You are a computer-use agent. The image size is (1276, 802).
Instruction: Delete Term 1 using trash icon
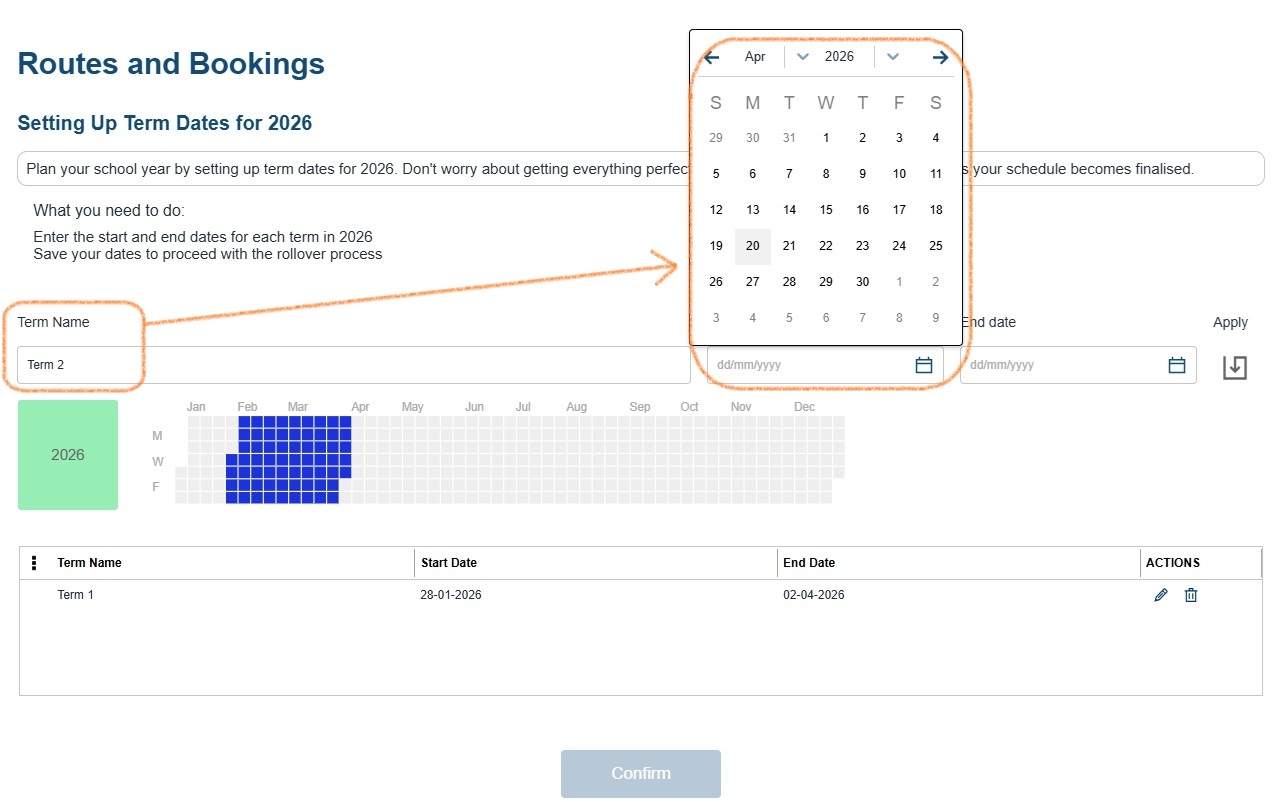[1191, 595]
